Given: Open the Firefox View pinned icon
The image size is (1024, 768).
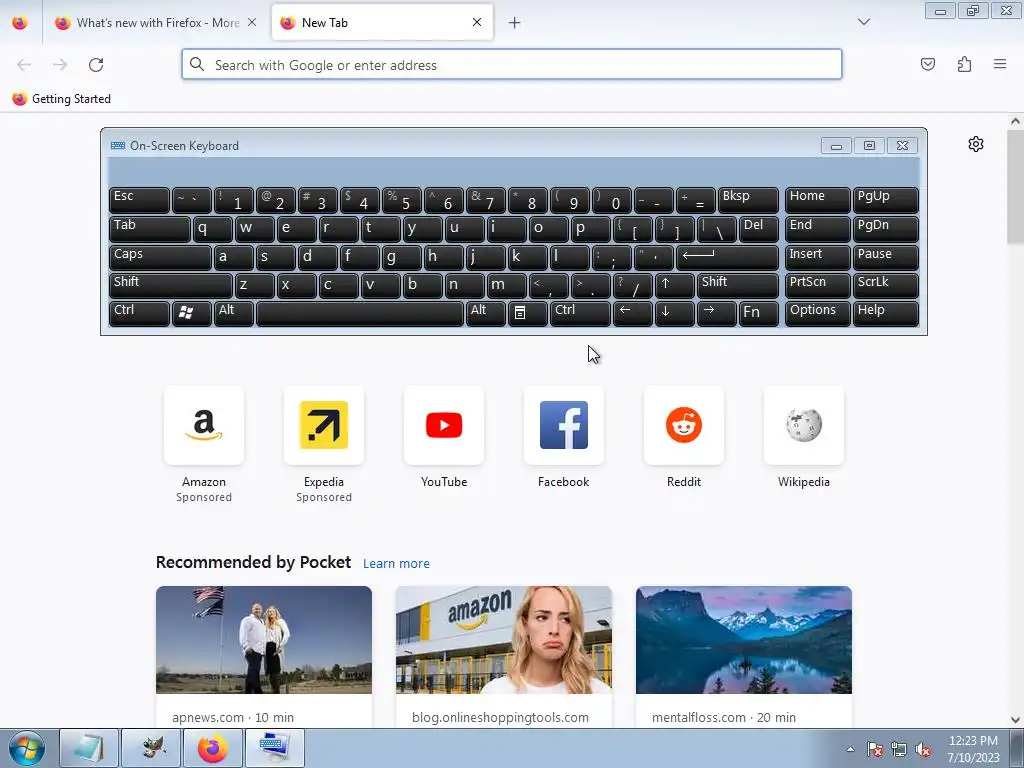Looking at the screenshot, I should tap(20, 23).
